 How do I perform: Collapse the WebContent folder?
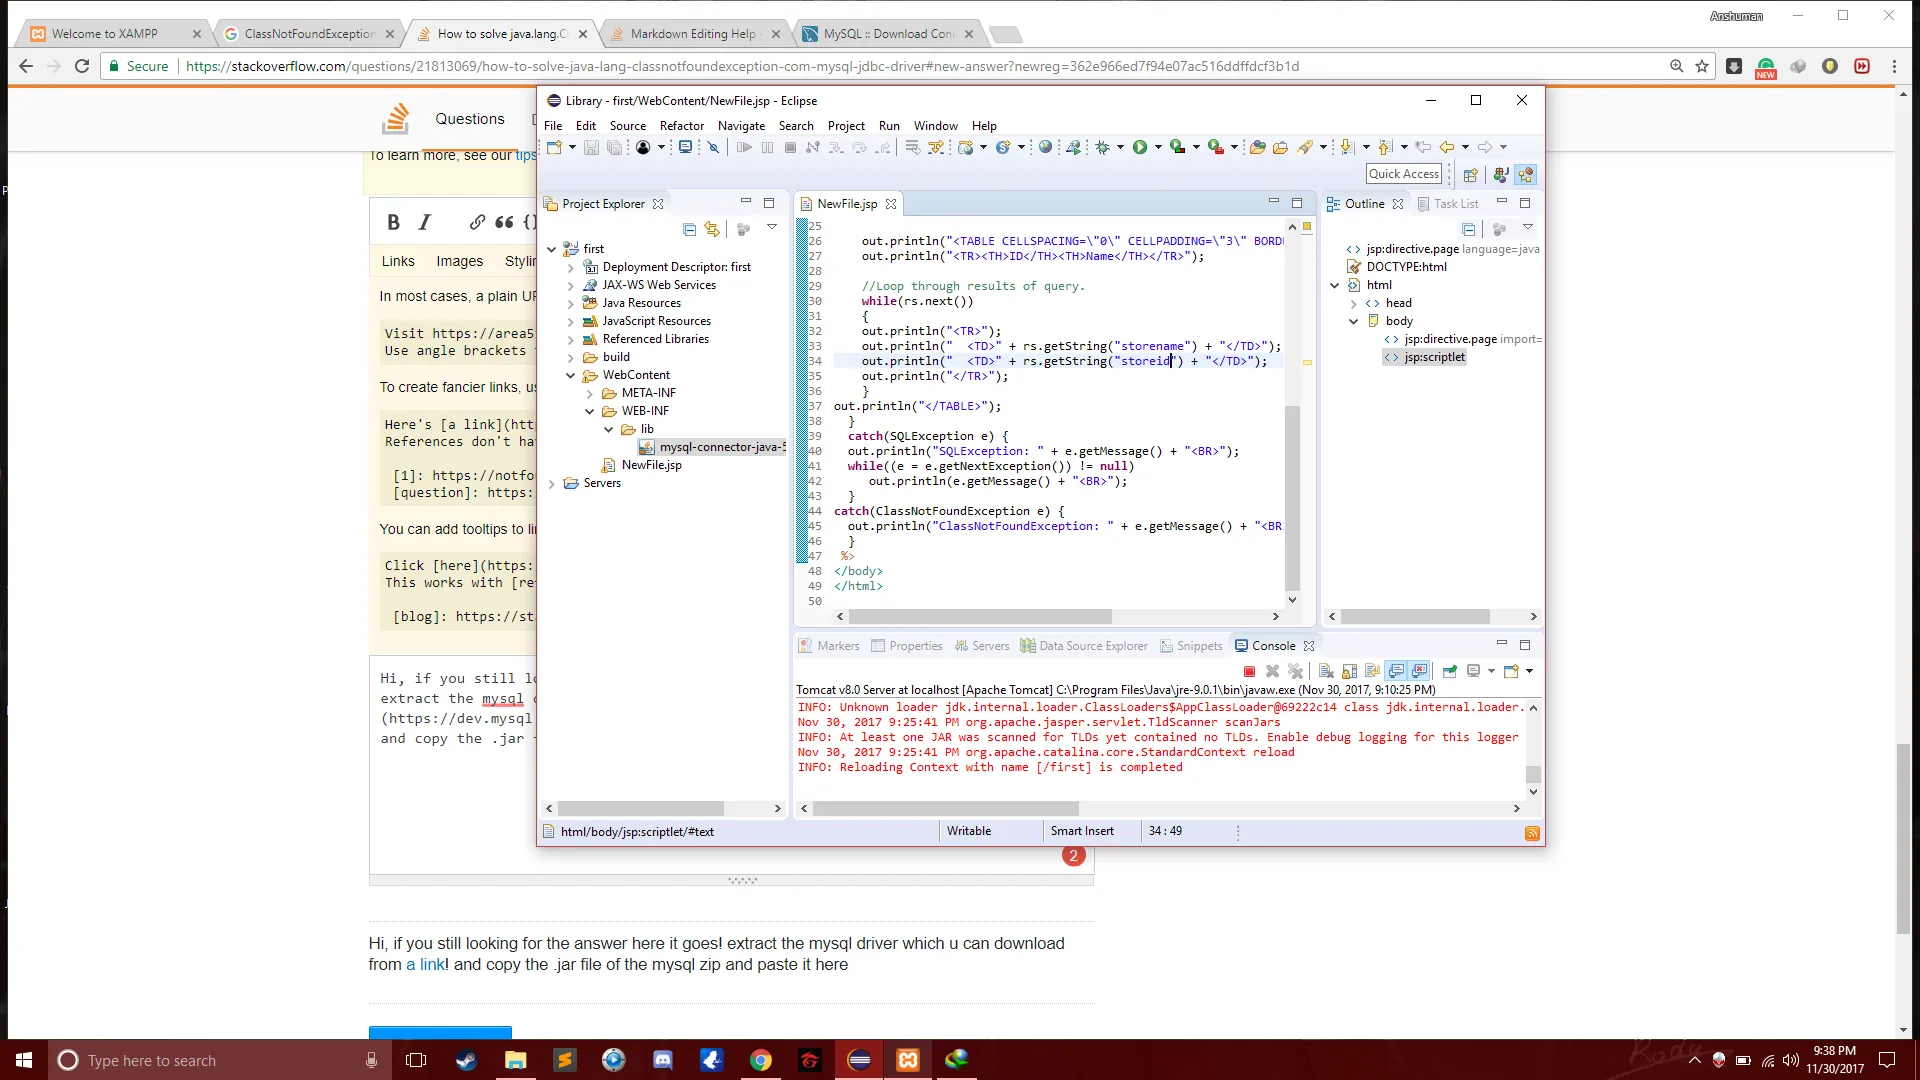(571, 375)
